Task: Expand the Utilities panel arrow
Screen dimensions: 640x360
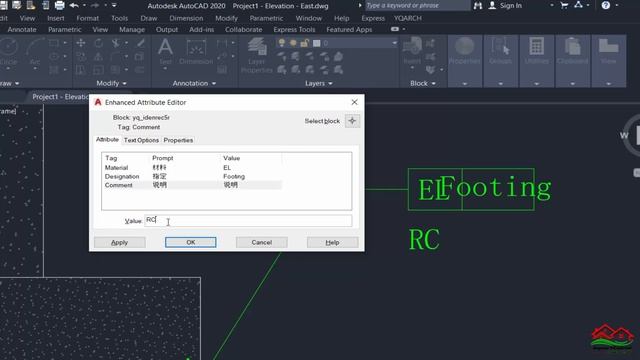Action: tap(536, 84)
